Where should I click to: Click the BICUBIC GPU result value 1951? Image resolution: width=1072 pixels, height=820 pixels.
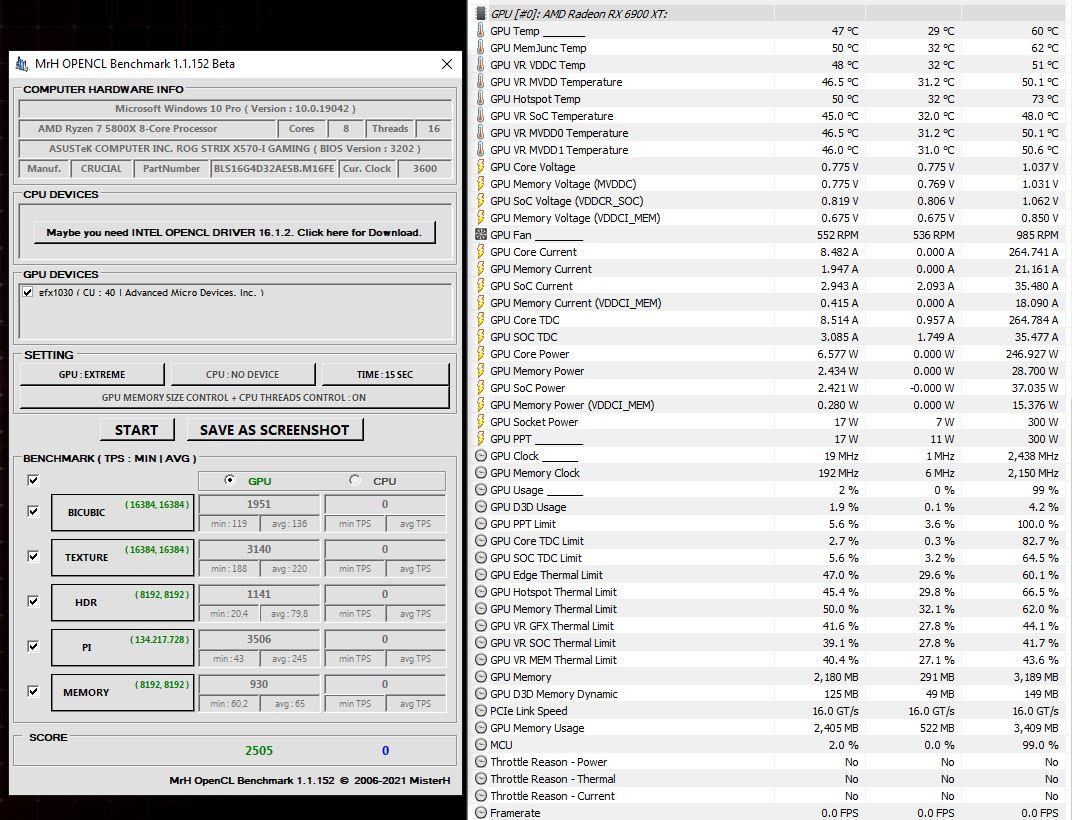259,504
